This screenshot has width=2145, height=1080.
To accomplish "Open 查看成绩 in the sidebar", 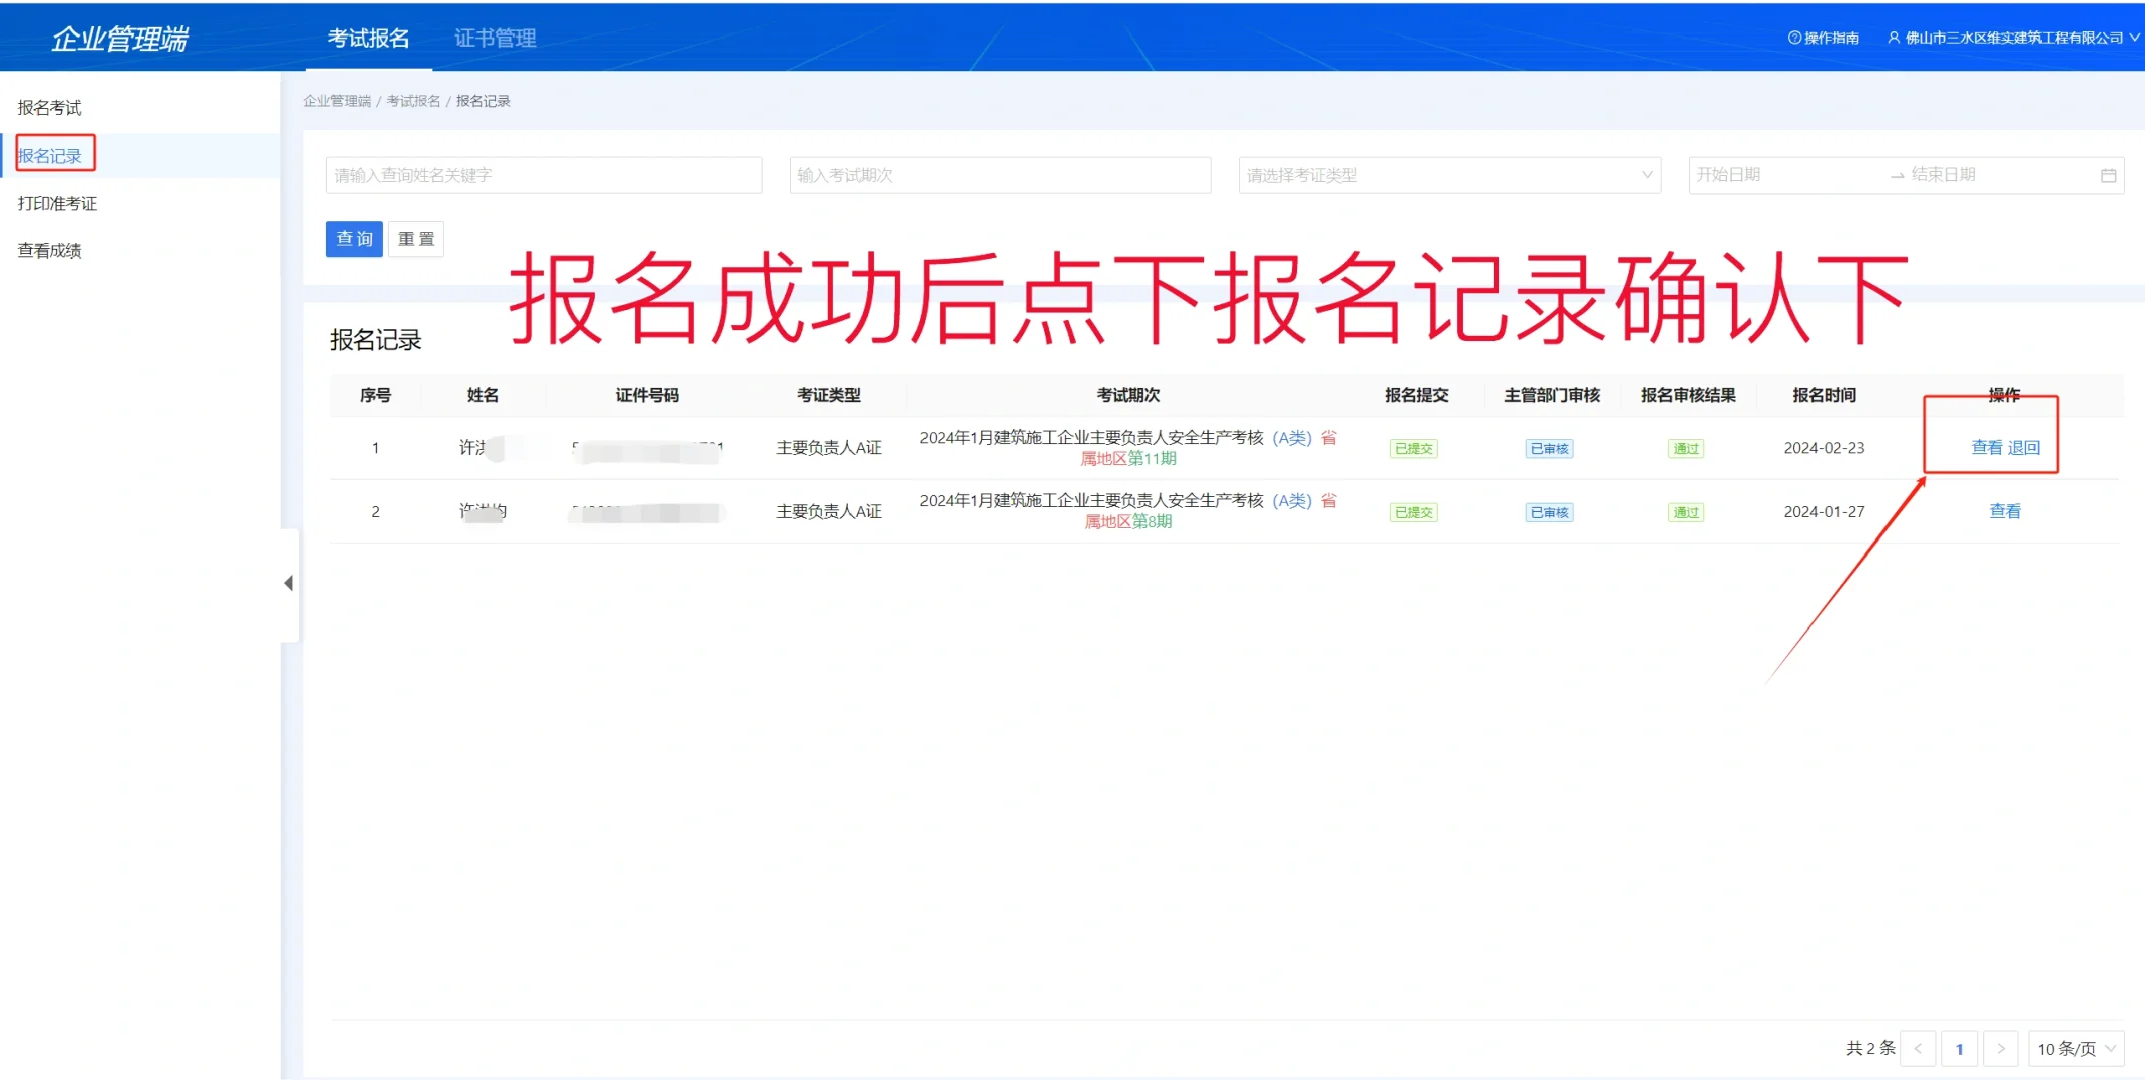I will click(x=49, y=251).
